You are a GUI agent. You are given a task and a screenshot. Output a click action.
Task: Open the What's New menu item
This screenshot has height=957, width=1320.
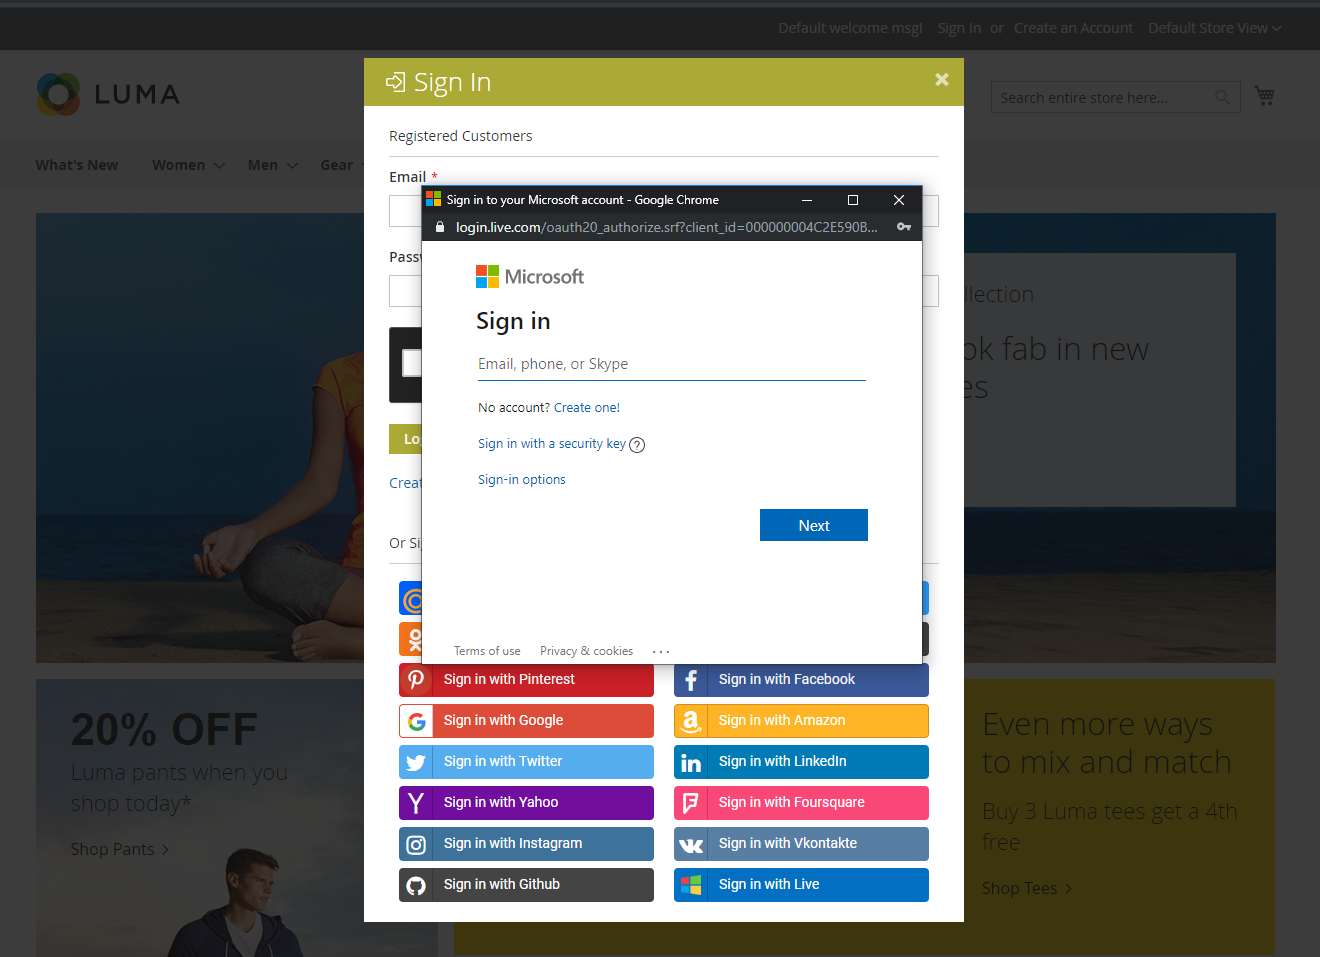(77, 165)
